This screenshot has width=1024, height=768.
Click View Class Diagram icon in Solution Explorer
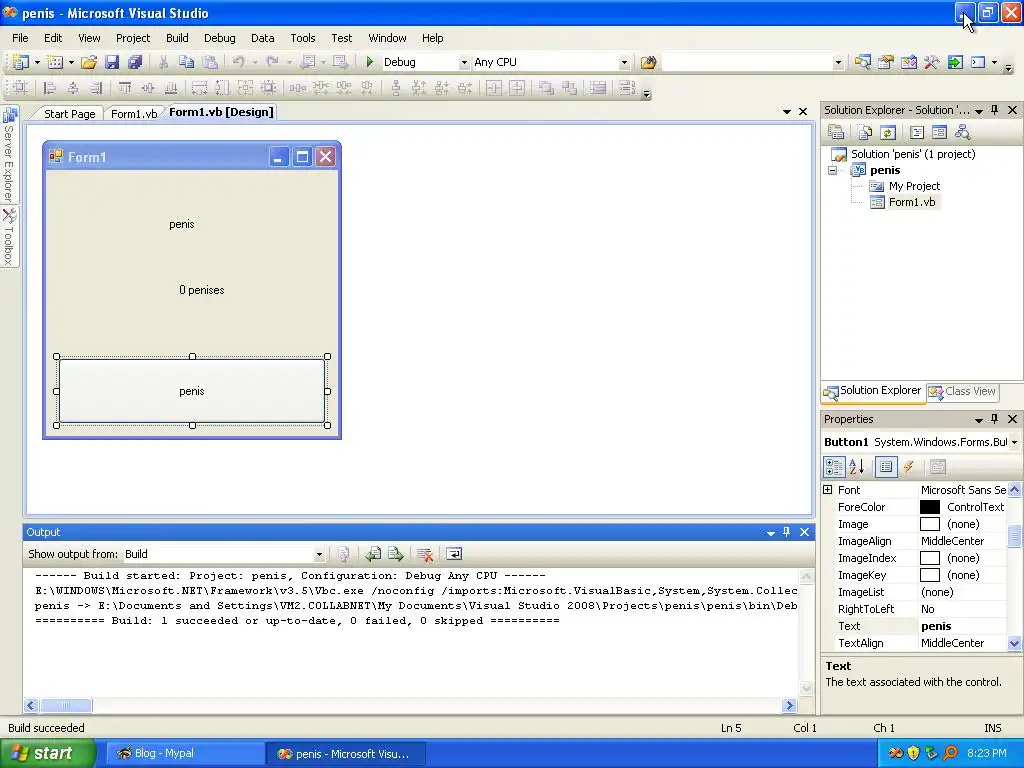[962, 133]
